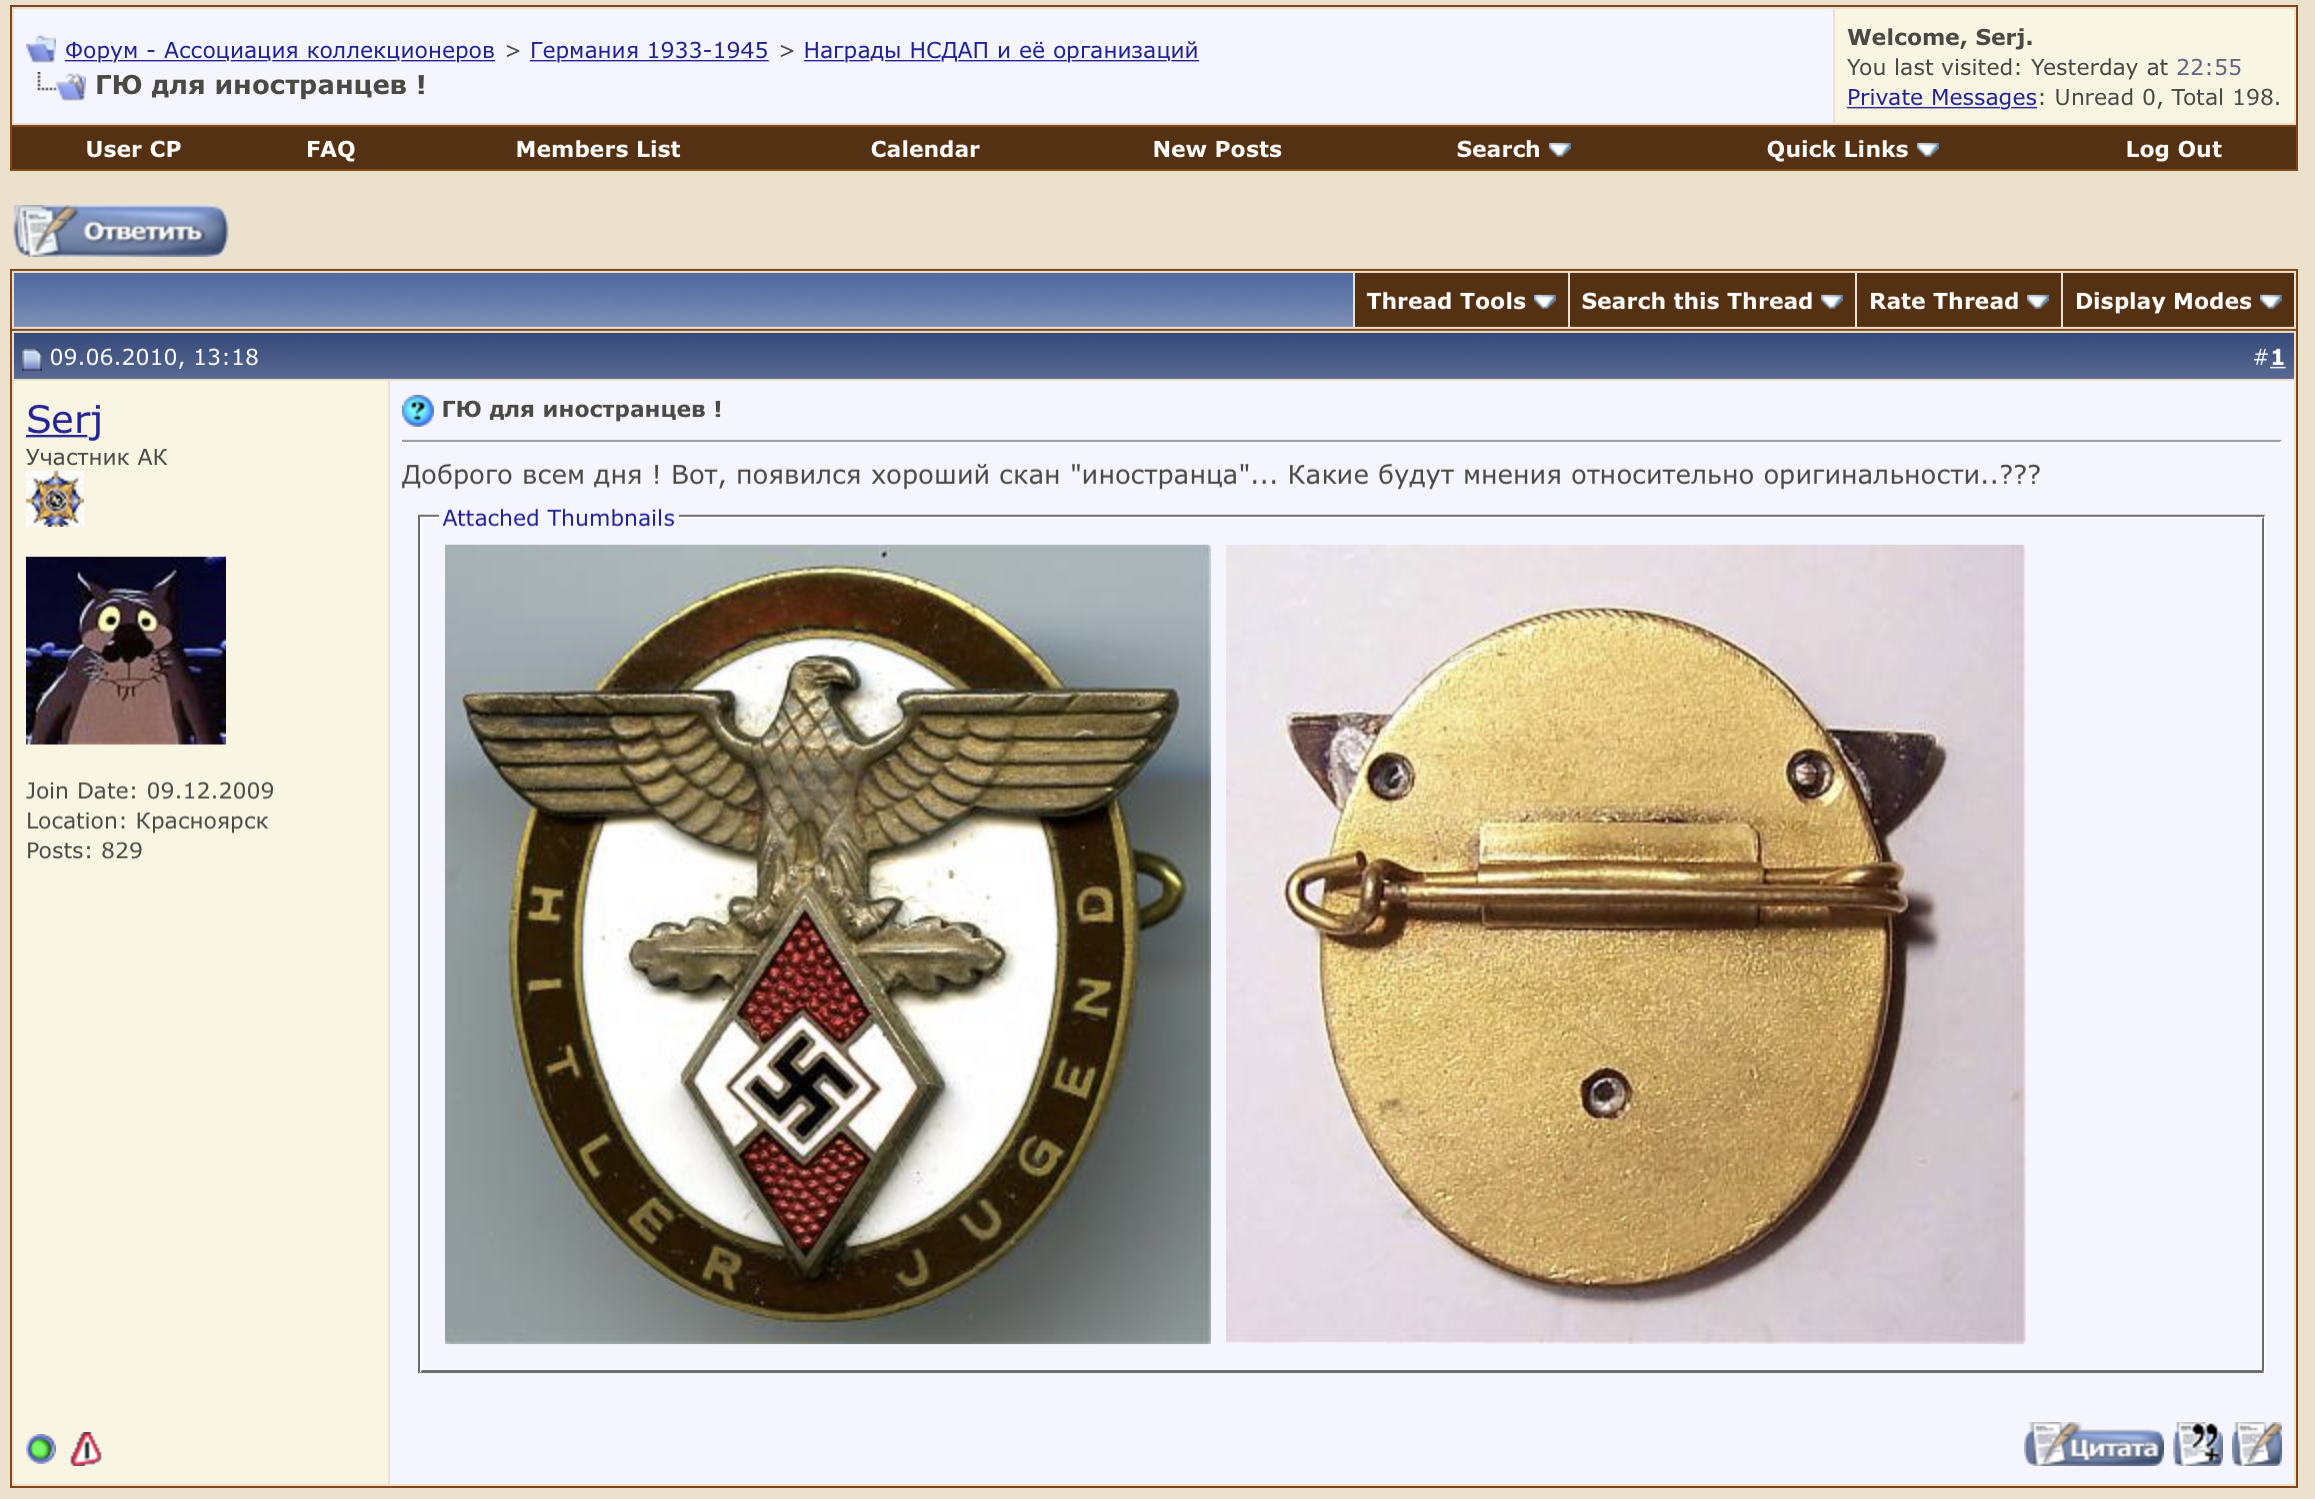Open the Rate Thread dropdown
2315x1499 pixels.
[x=1957, y=301]
